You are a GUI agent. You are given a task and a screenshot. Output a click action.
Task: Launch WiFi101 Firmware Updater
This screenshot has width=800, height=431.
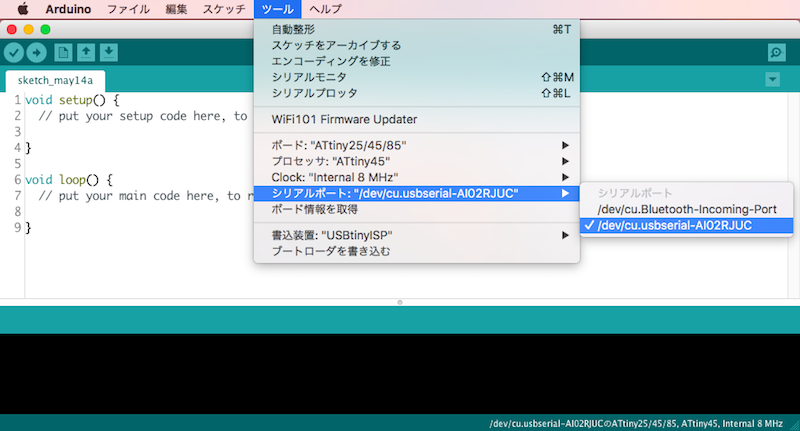pyautogui.click(x=417, y=119)
